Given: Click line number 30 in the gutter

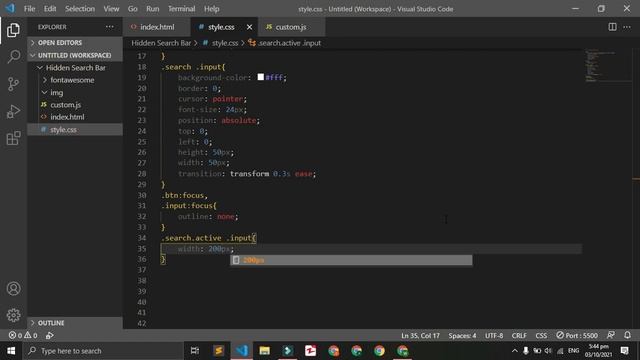Looking at the screenshot, I should (142, 195).
